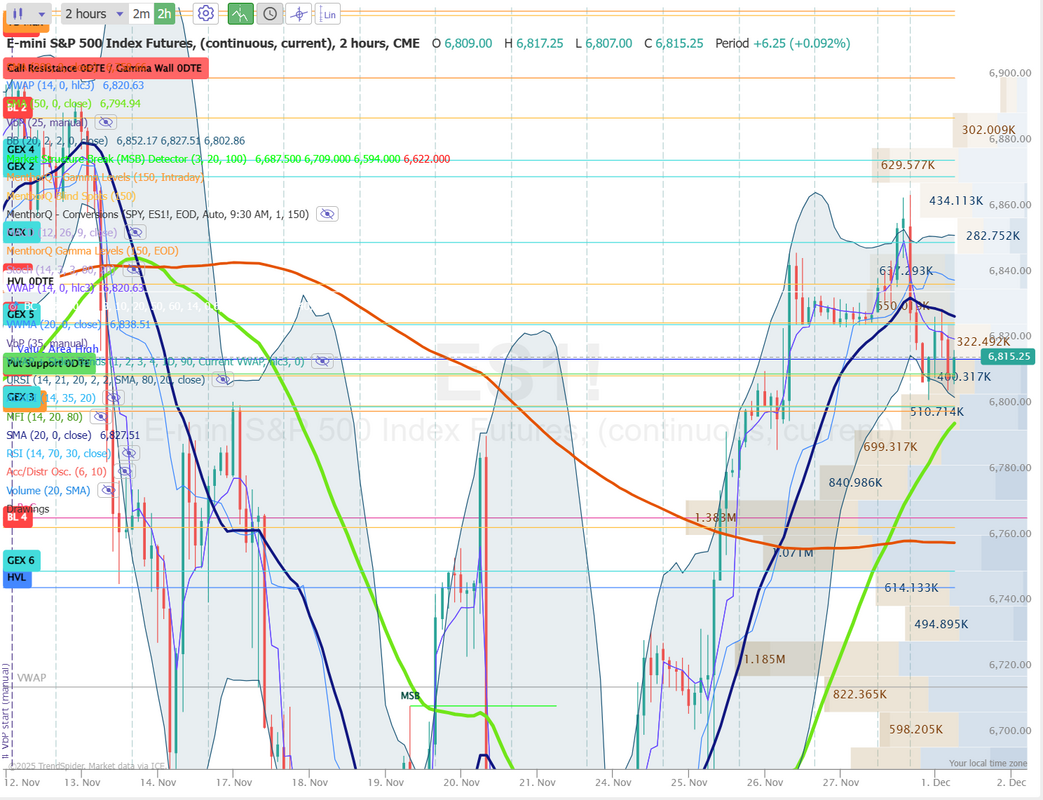
Task: Expand the 2 hours timeframe dropdown
Action: 119,14
